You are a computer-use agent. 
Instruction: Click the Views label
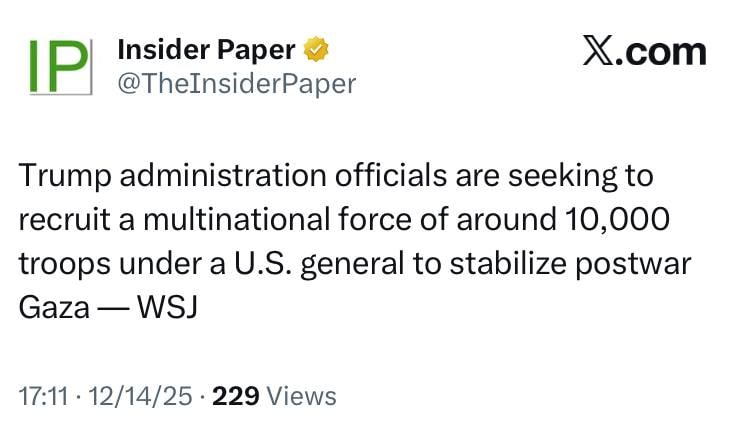(302, 396)
